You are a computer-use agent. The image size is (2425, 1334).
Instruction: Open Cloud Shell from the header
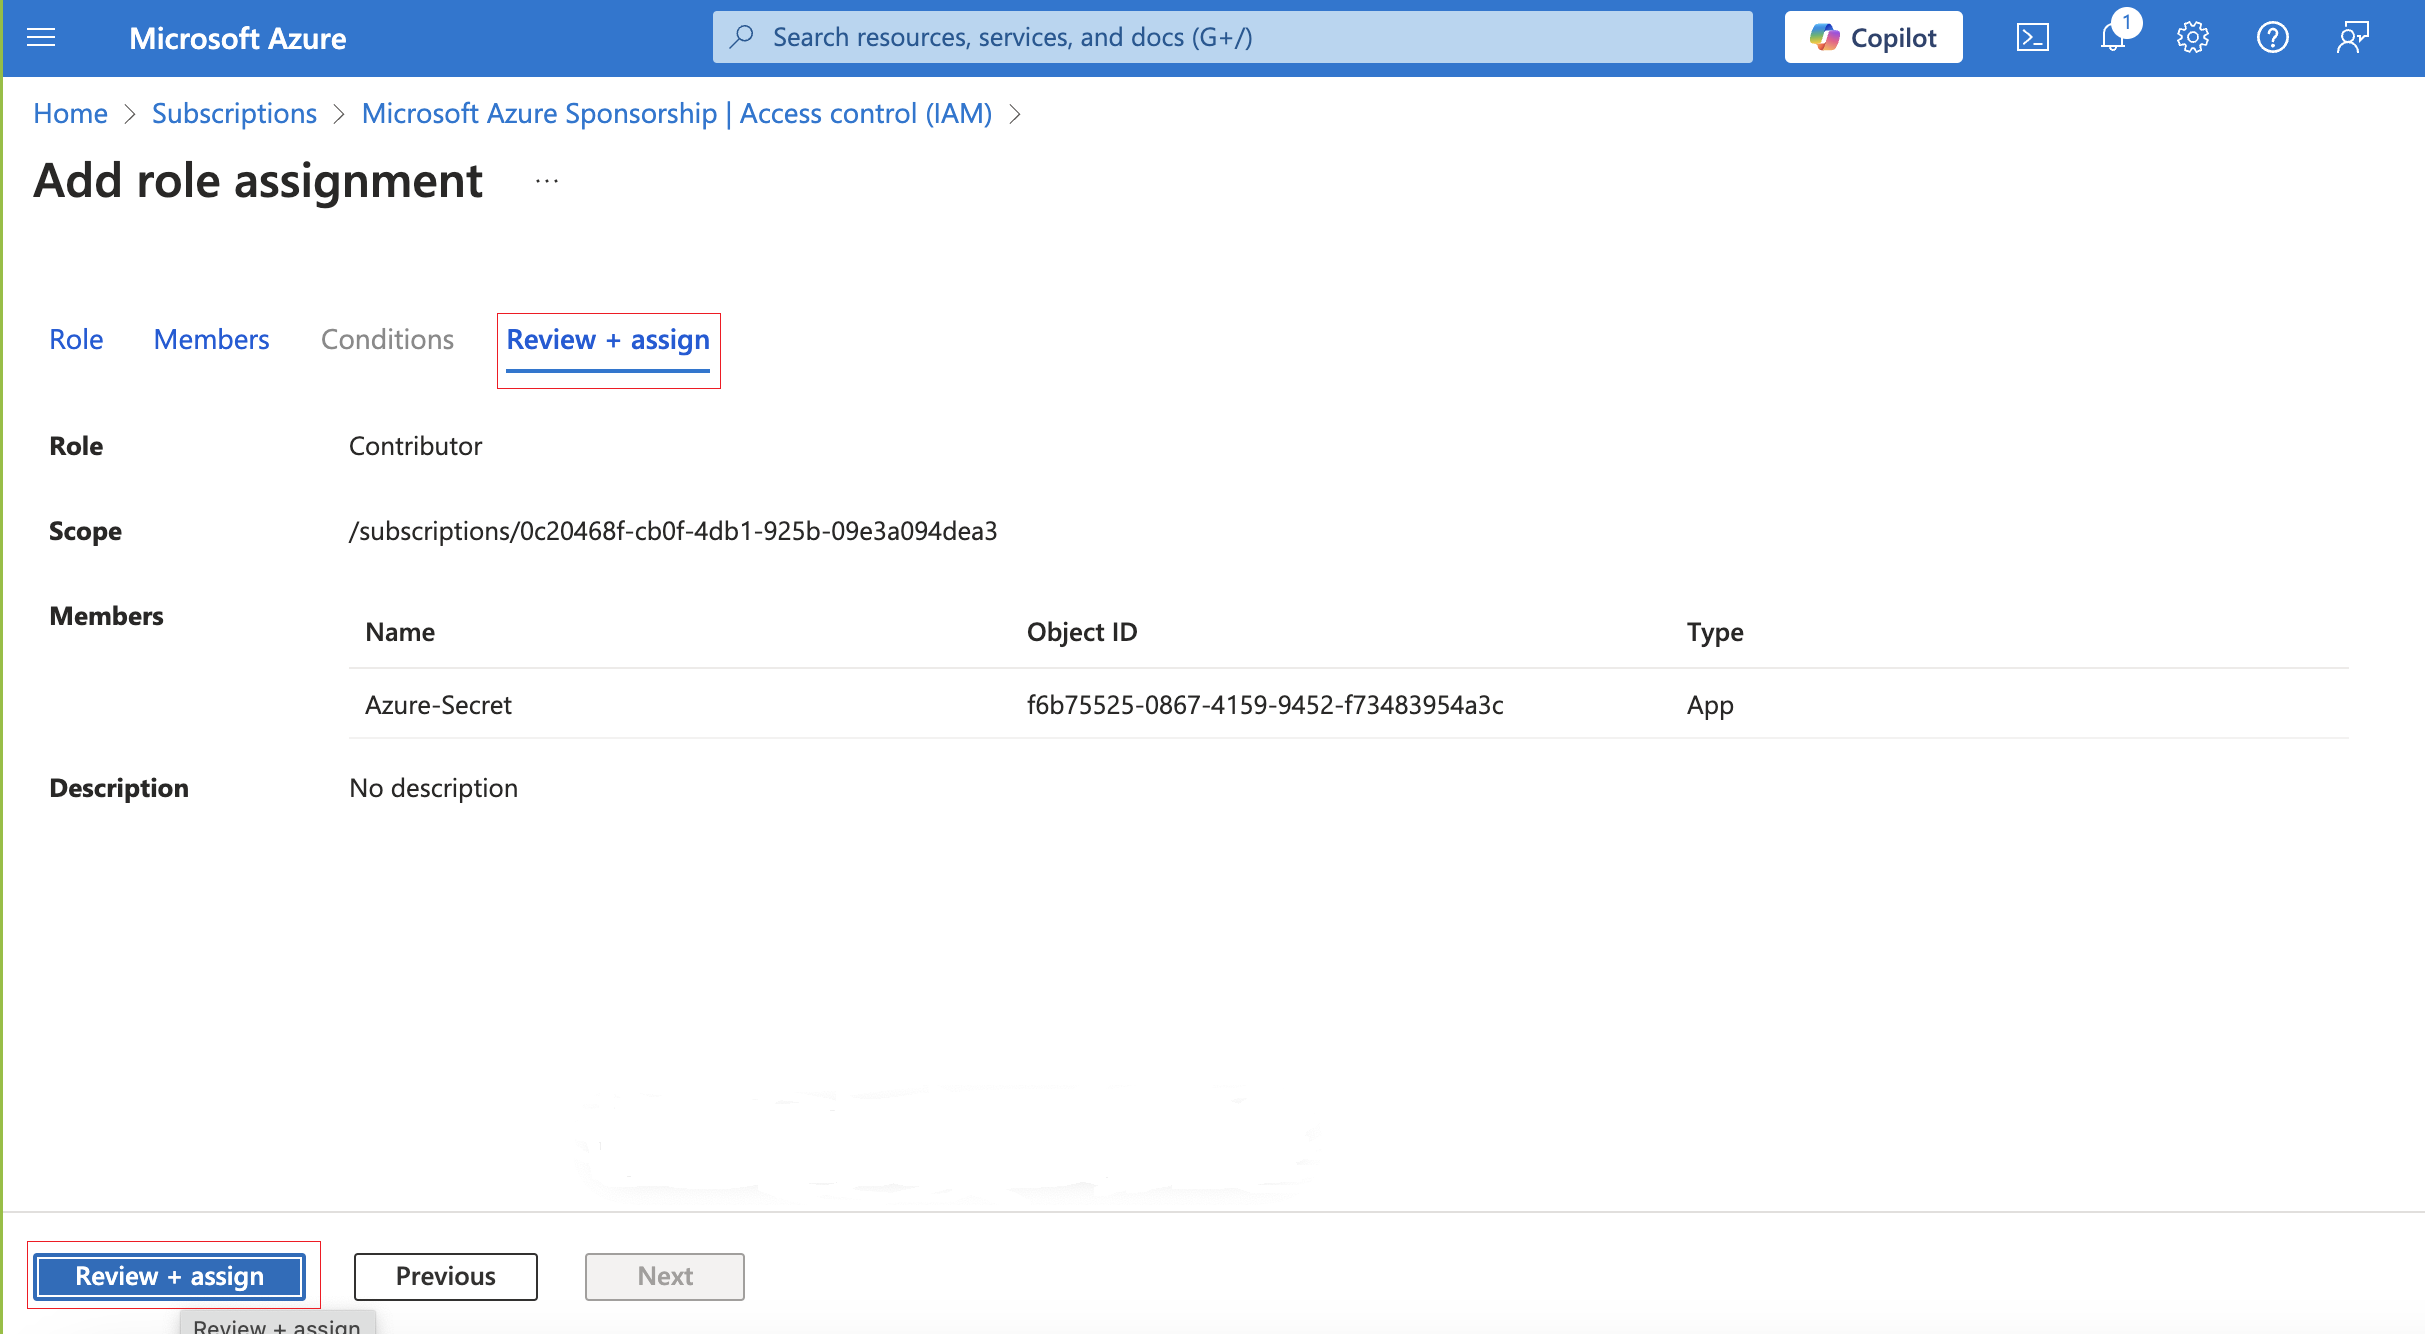pos(2032,38)
